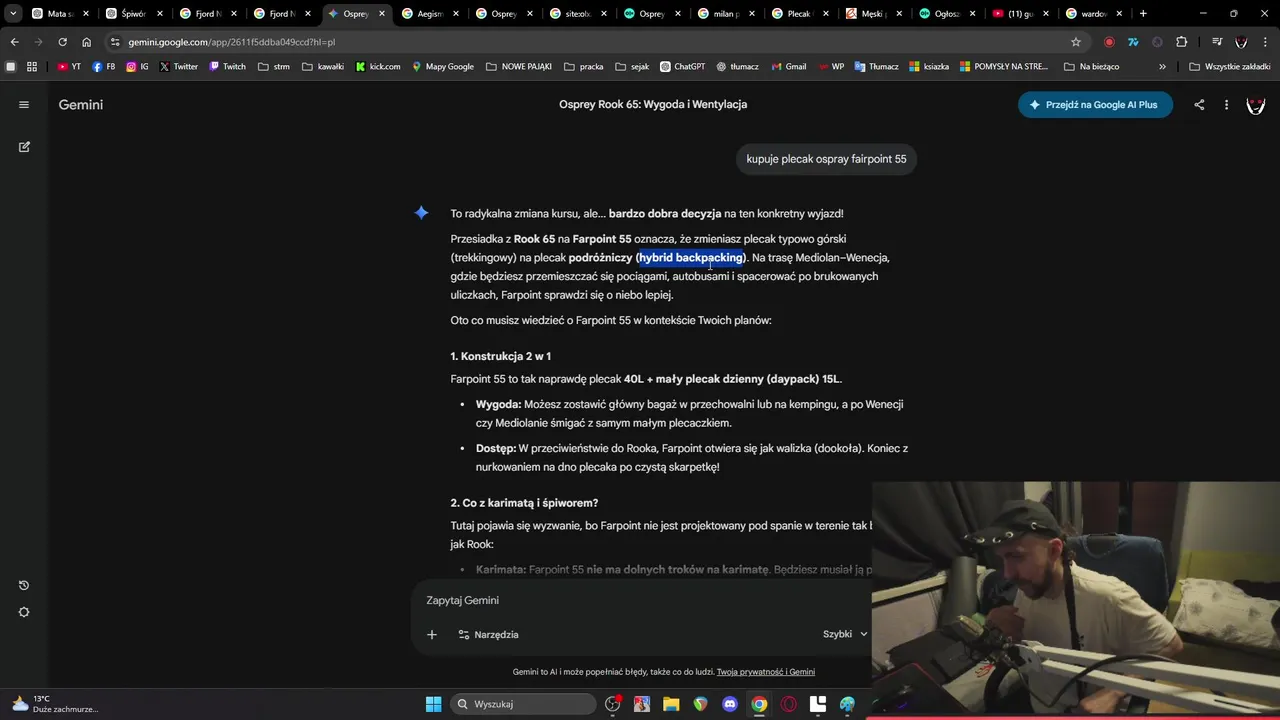Open the NOWE PAJĄKI bookmark folder

[518, 67]
